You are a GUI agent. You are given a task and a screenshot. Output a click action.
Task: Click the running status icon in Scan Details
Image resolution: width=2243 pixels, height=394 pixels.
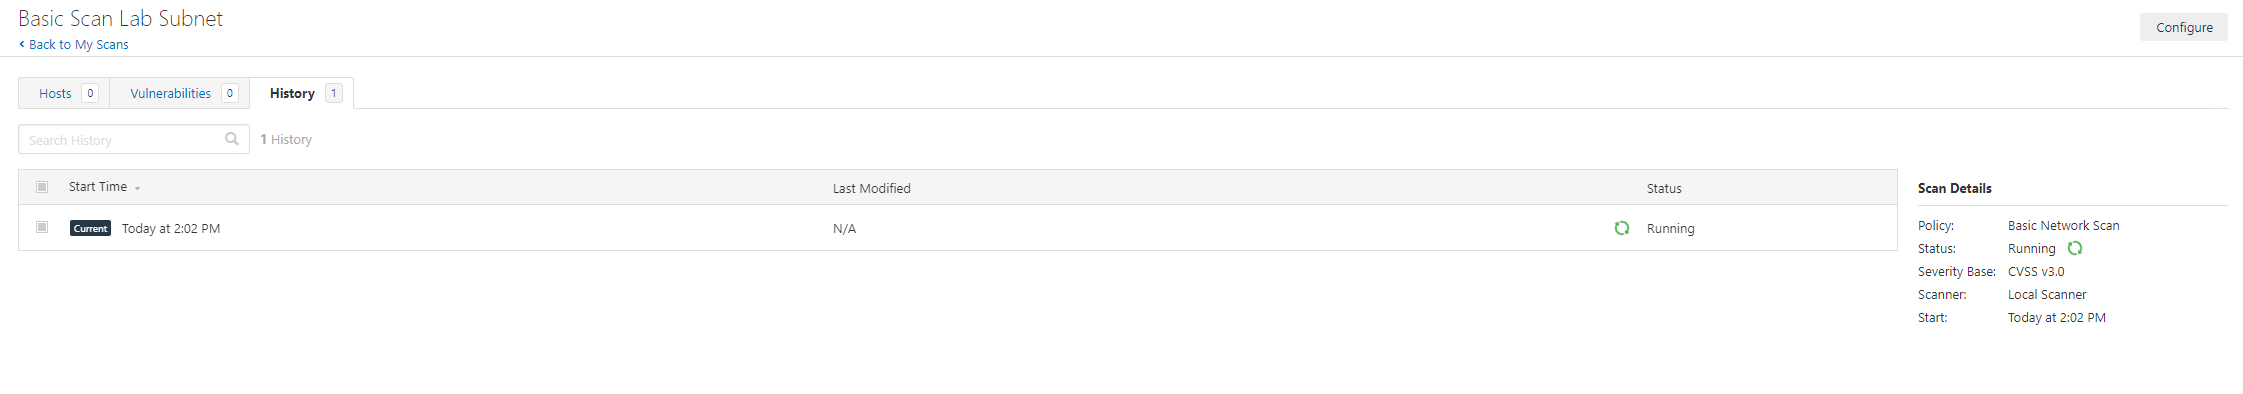coord(2075,248)
